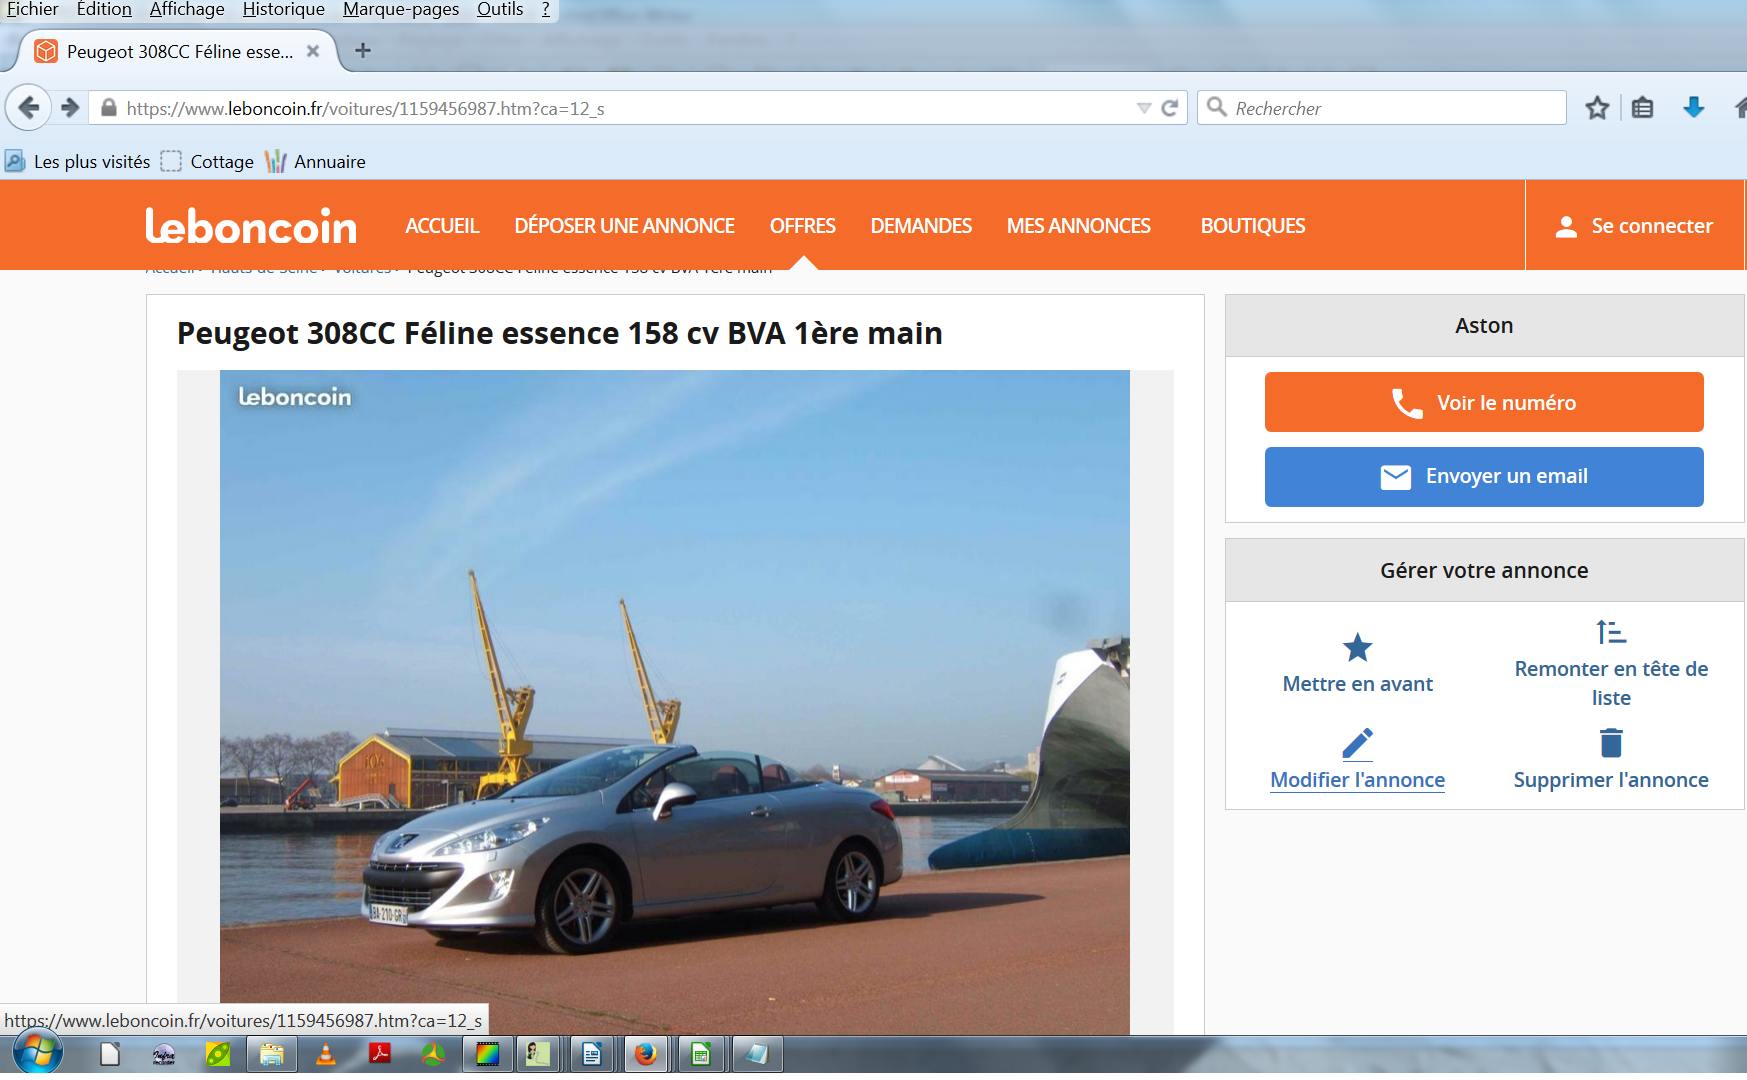Open the Affichage menu

click(x=187, y=10)
